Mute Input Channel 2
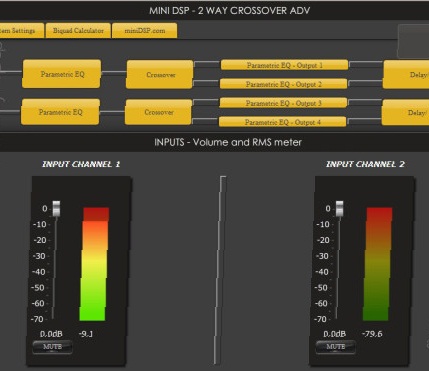The width and height of the screenshot is (429, 371). coord(335,347)
